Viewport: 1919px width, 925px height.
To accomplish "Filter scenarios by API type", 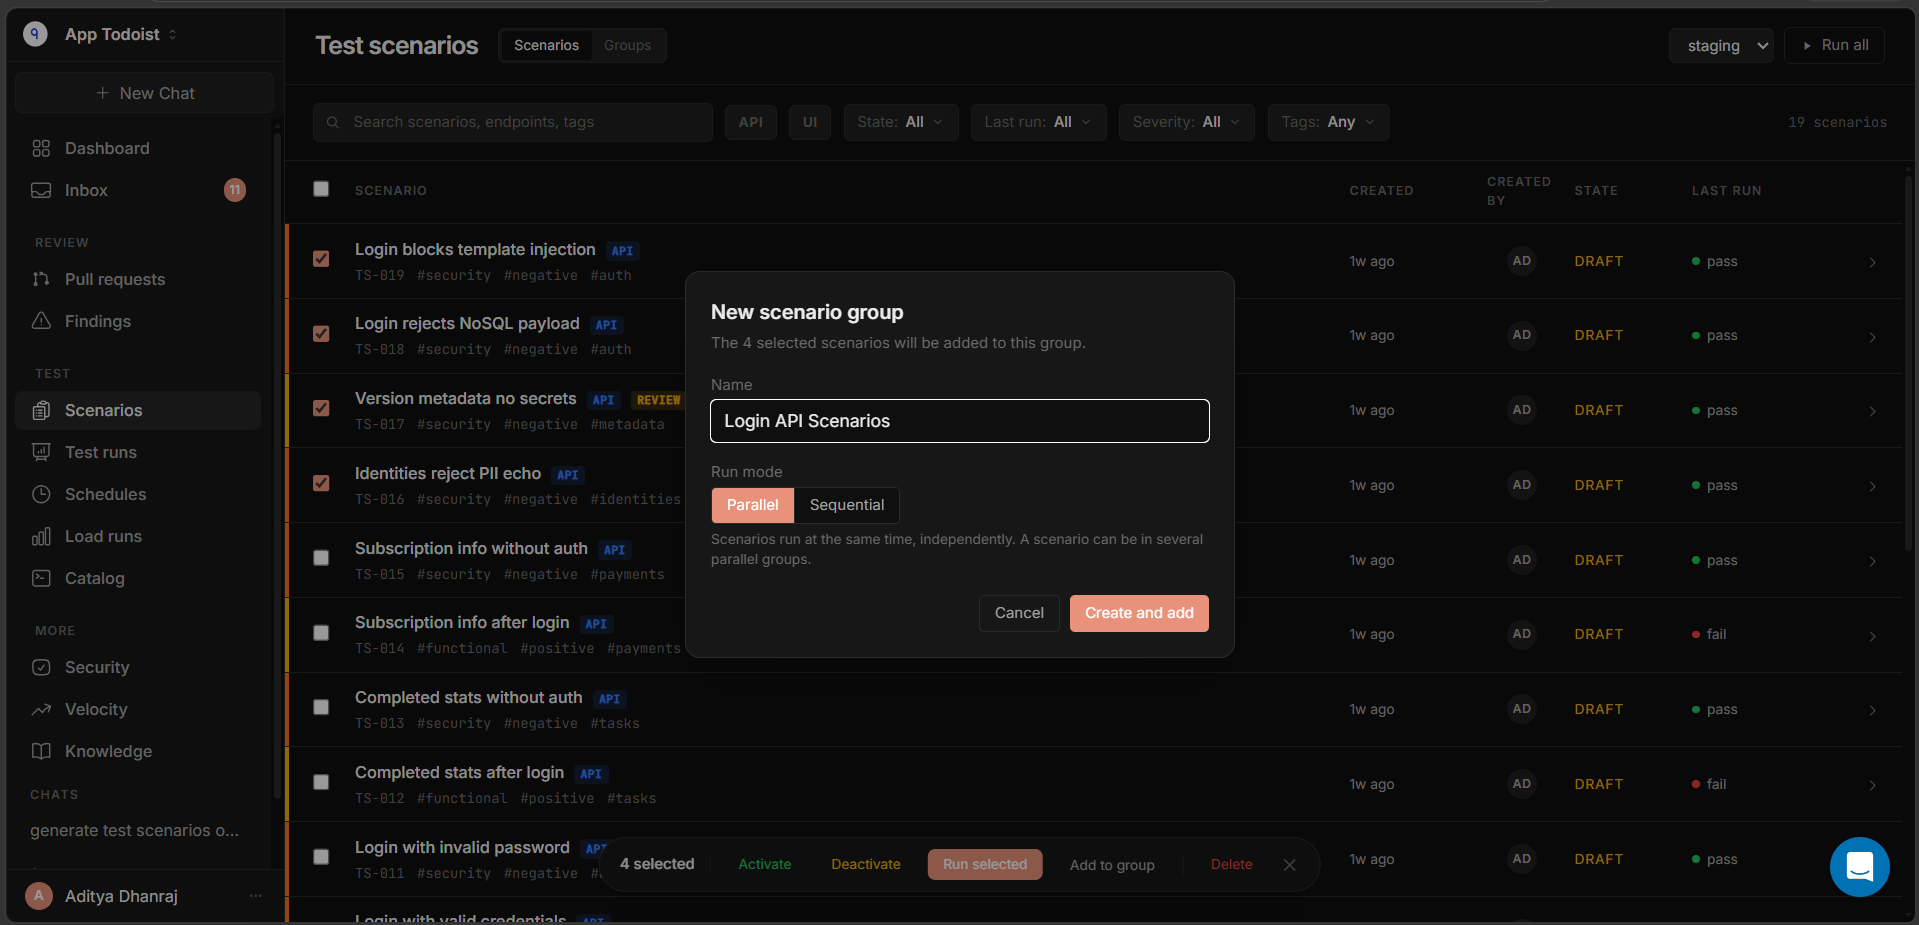I will pyautogui.click(x=751, y=122).
